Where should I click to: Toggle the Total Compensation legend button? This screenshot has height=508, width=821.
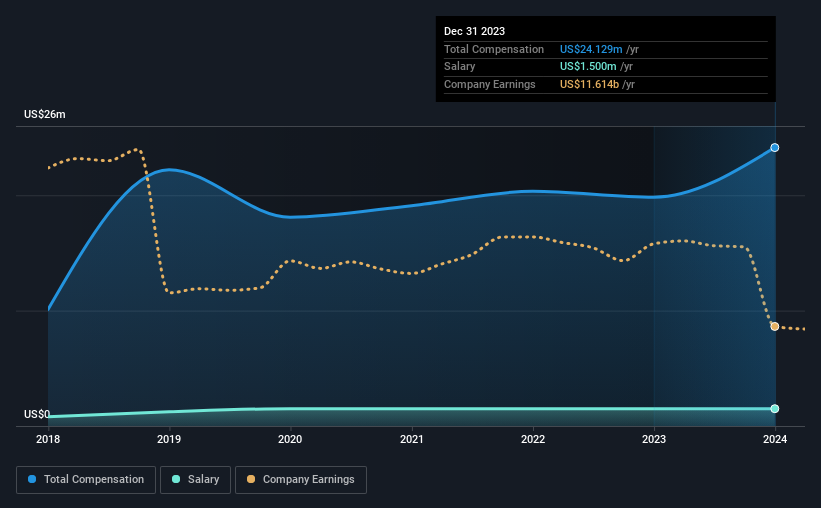pyautogui.click(x=86, y=480)
